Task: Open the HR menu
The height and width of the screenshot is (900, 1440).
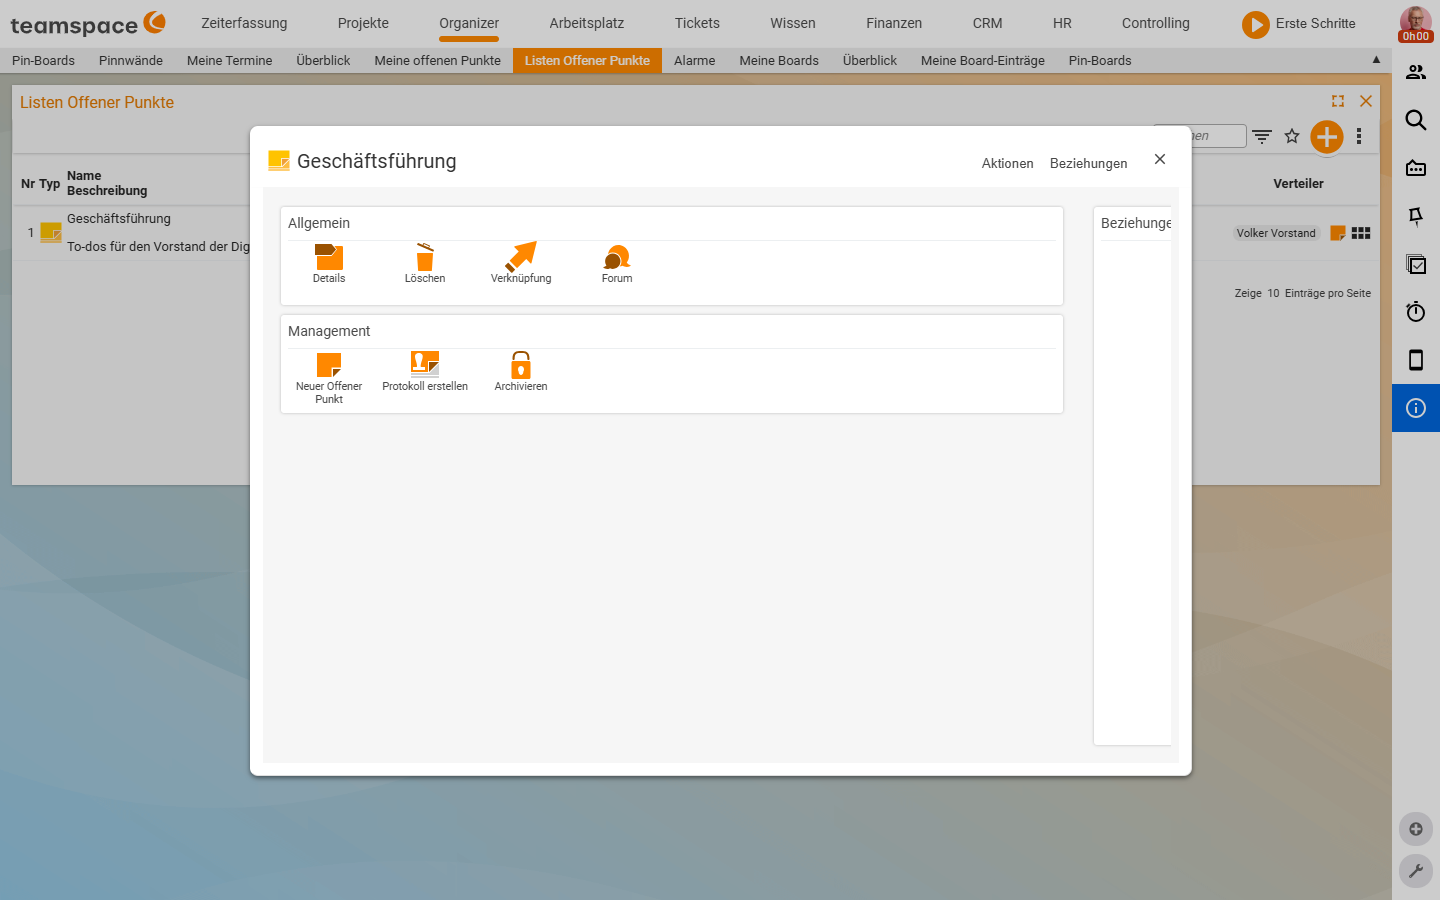Action: 1062,23
